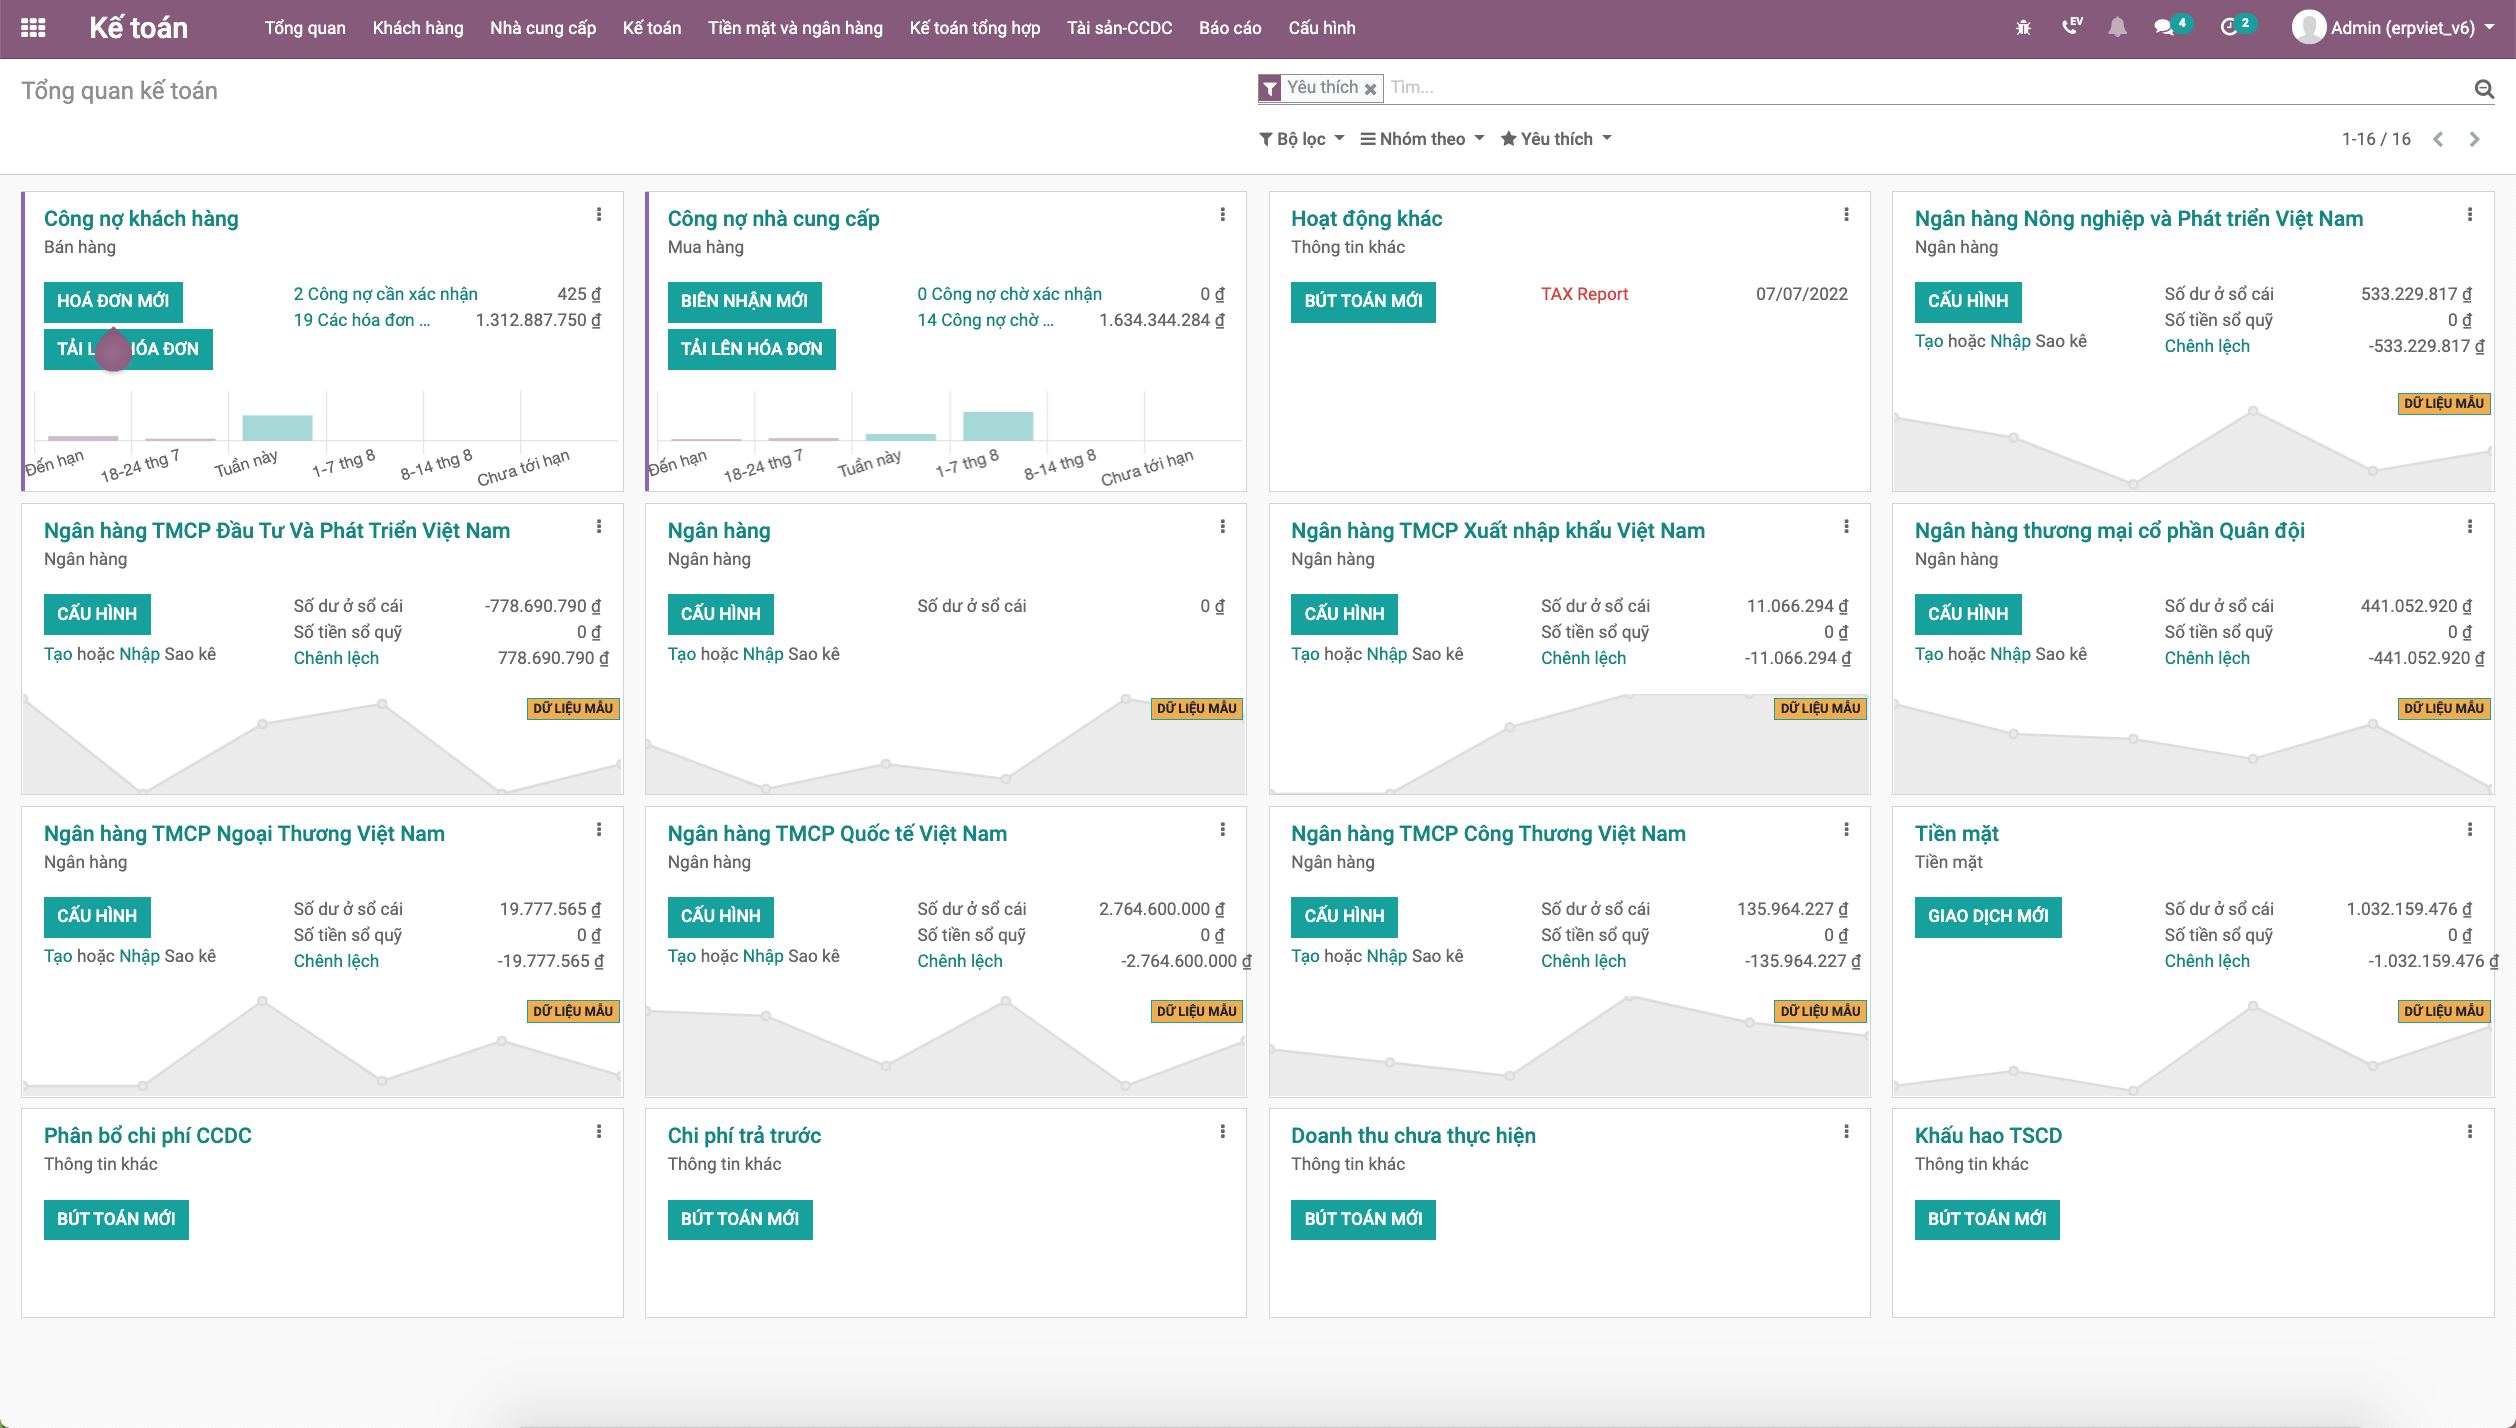Open the TAX Report link

point(1583,294)
